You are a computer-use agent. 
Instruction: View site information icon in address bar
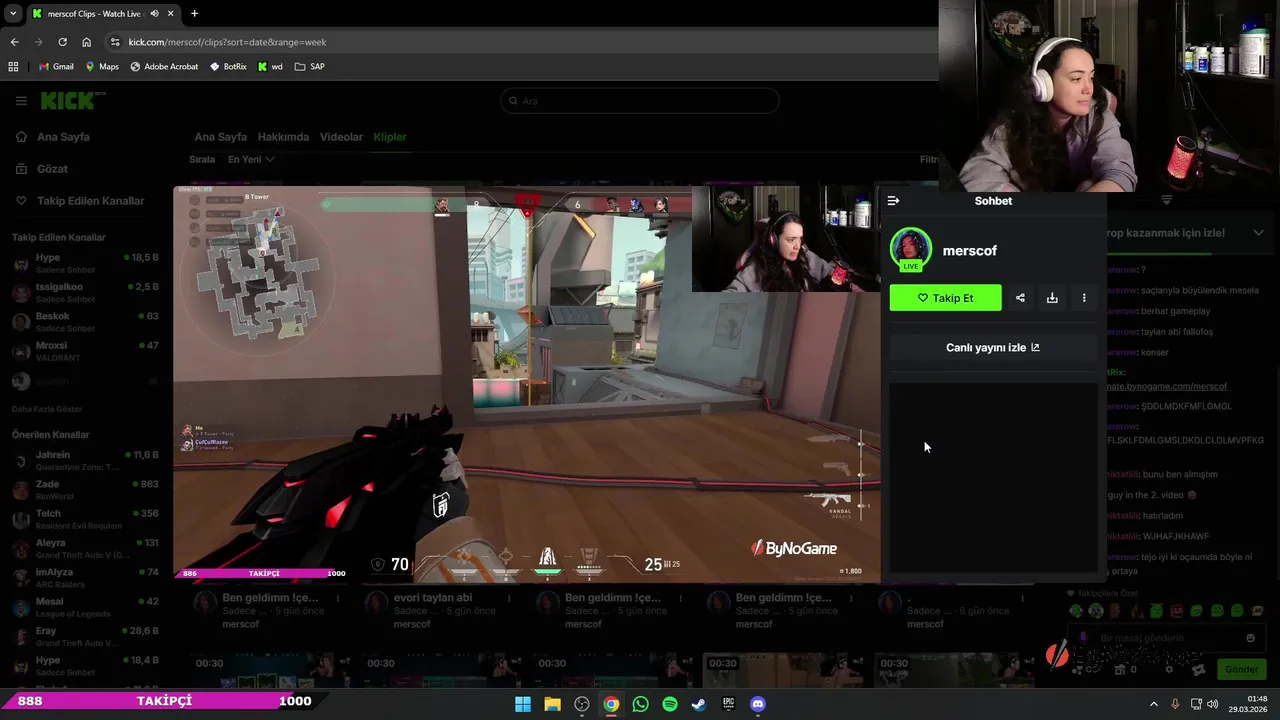pos(115,42)
